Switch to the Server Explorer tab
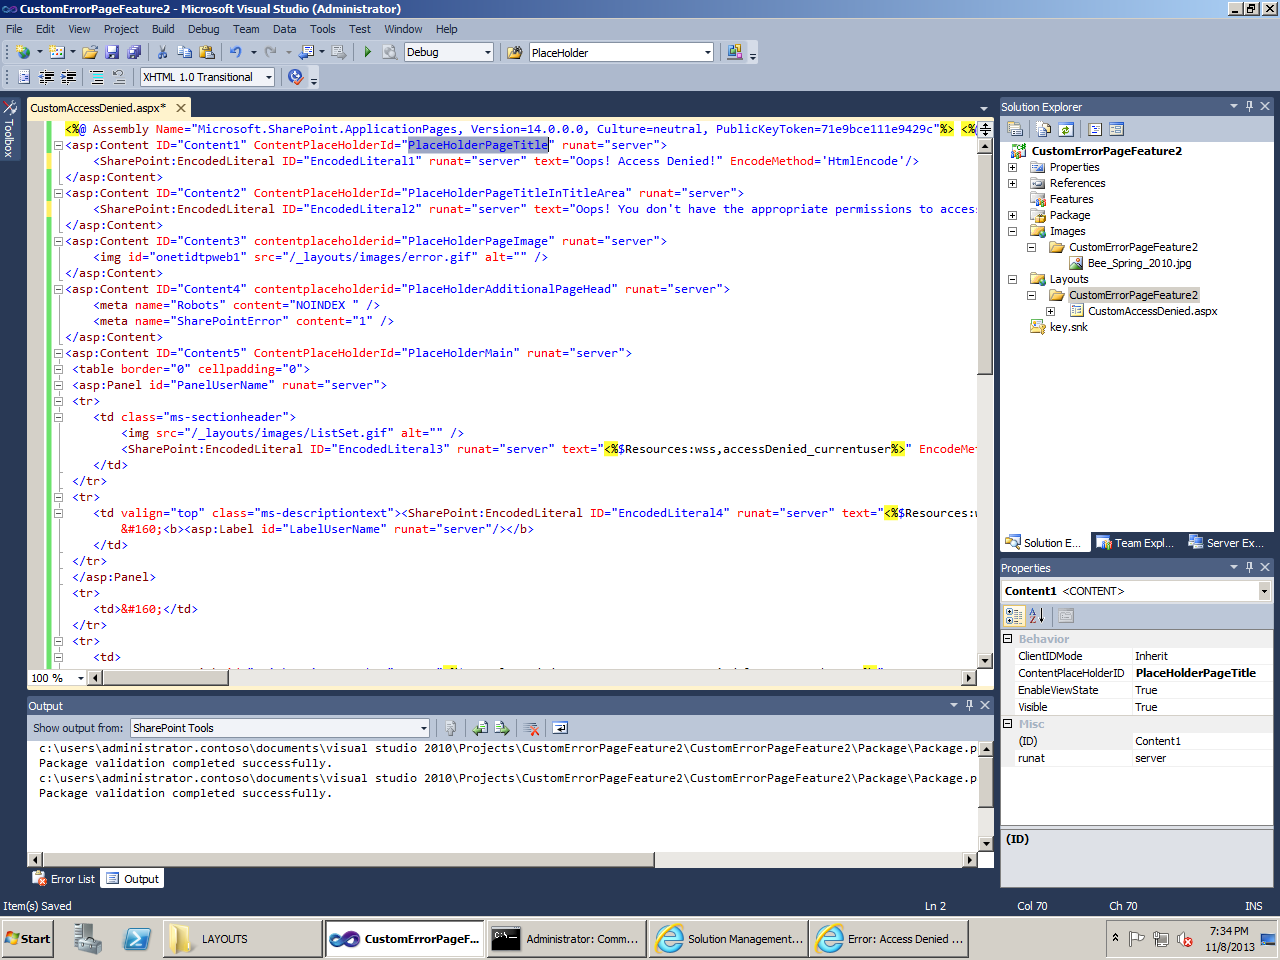1280x960 pixels. [x=1226, y=543]
